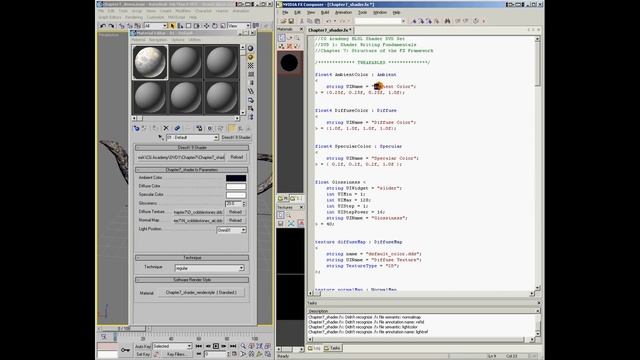Open the selection filter dropdown in 3ds Max

pos(164,26)
